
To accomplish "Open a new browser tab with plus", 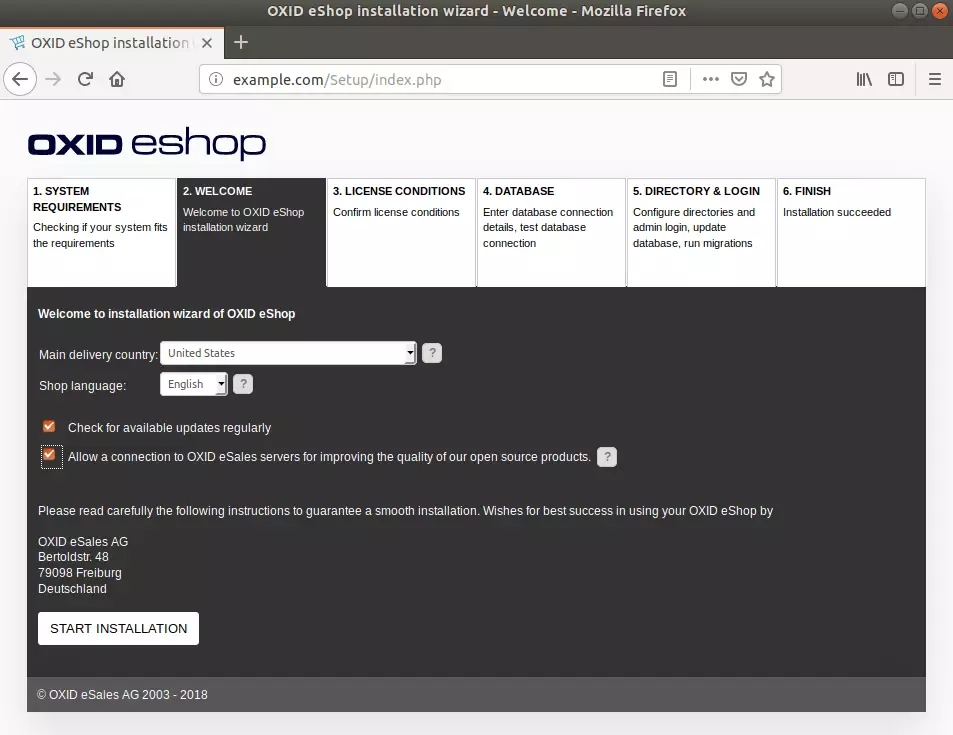I will [x=241, y=42].
